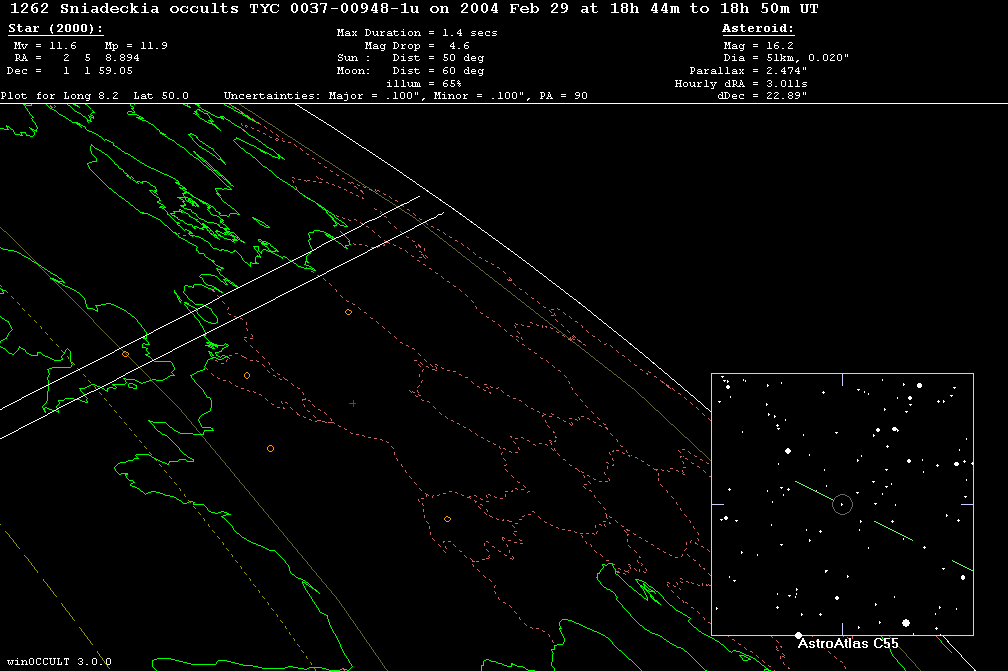Click the orange site marker inside the occultation path

coord(126,354)
